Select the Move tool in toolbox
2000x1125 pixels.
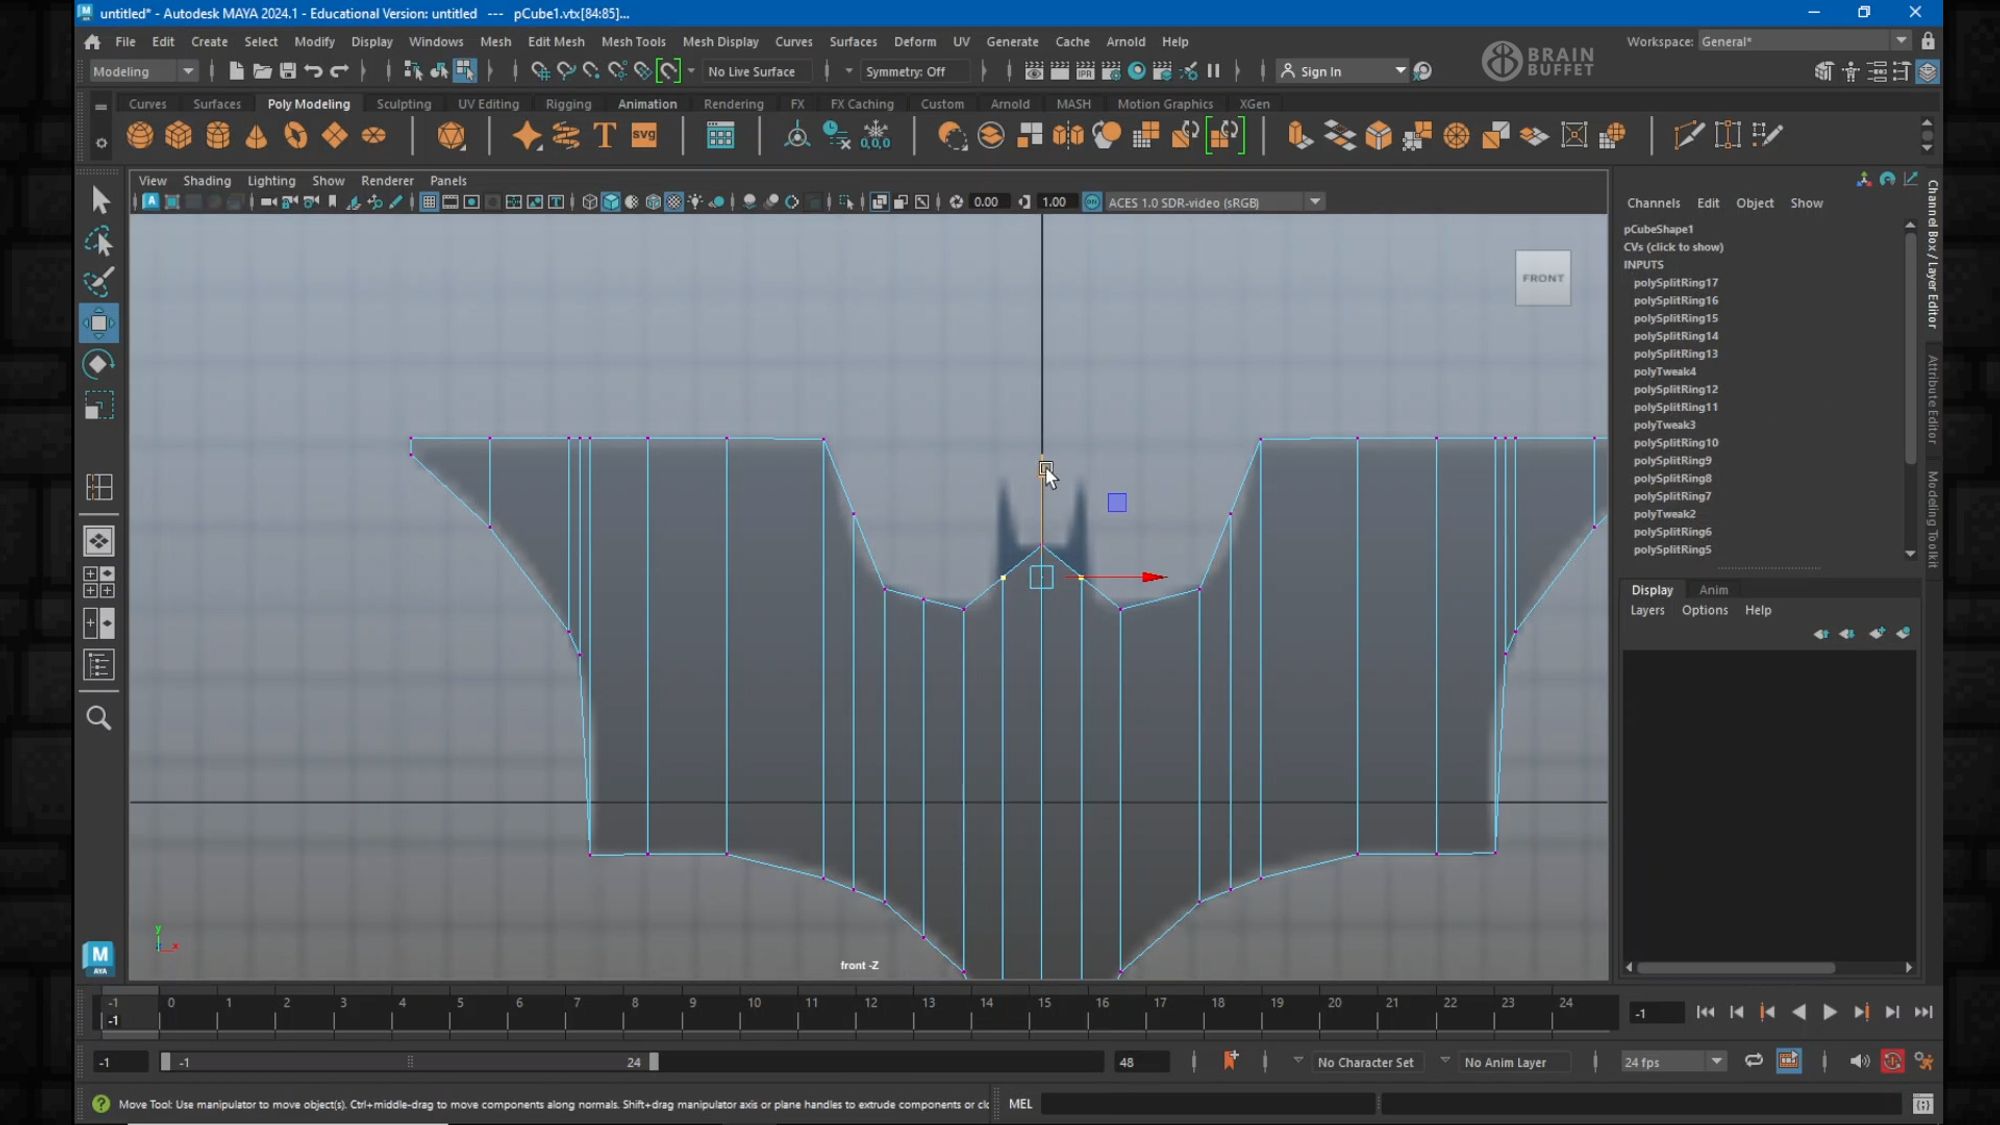pyautogui.click(x=99, y=323)
